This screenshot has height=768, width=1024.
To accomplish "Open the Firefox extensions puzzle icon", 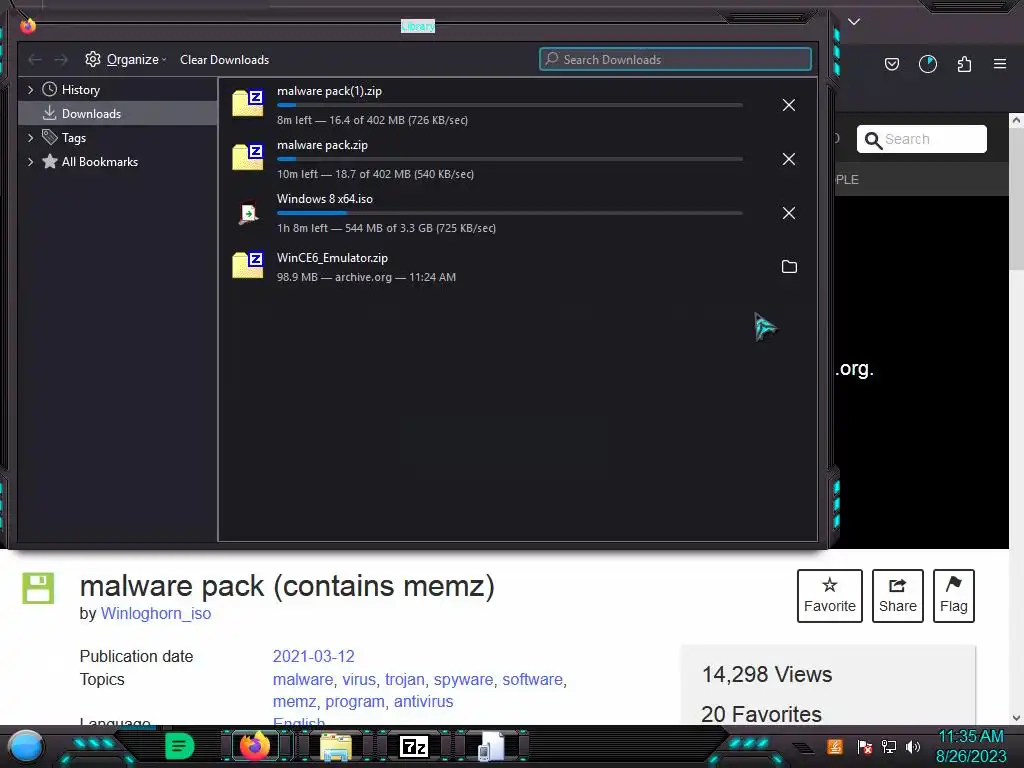I will pos(965,64).
